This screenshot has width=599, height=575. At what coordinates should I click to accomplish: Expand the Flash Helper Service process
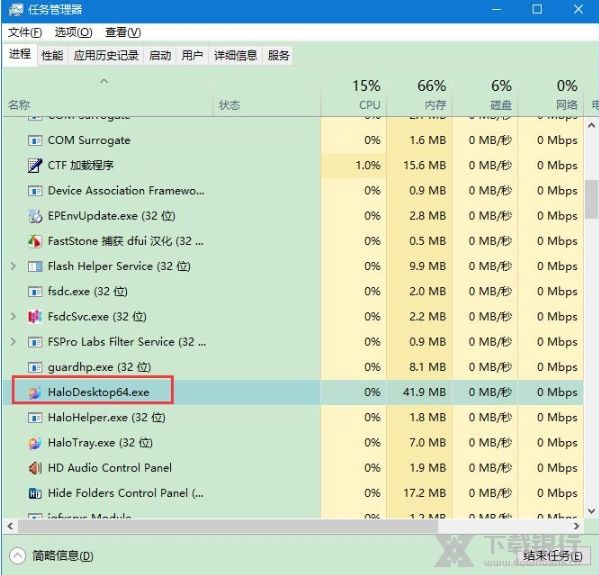pyautogui.click(x=13, y=266)
